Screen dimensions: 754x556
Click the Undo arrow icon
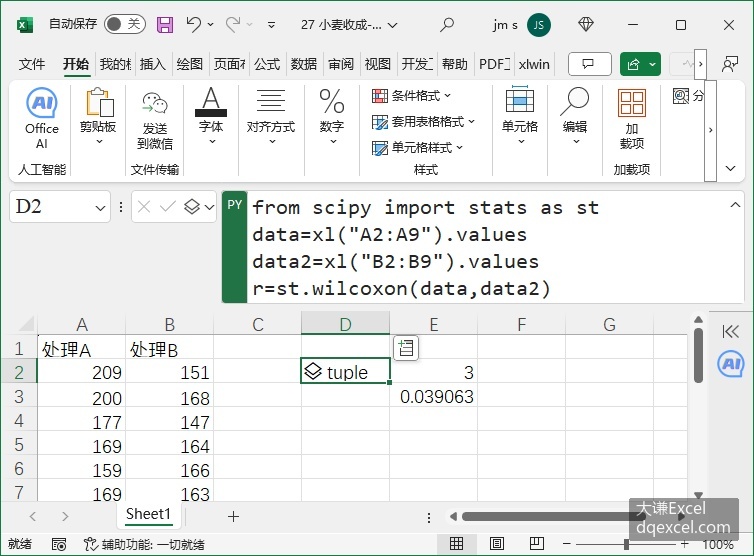[193, 24]
